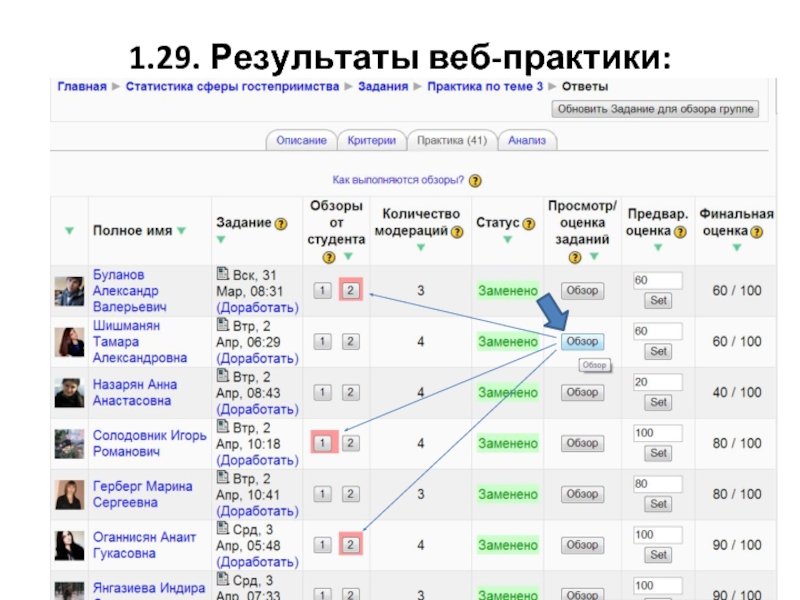Click the preliminary grade field for Солодовник Игорь

coord(657,433)
